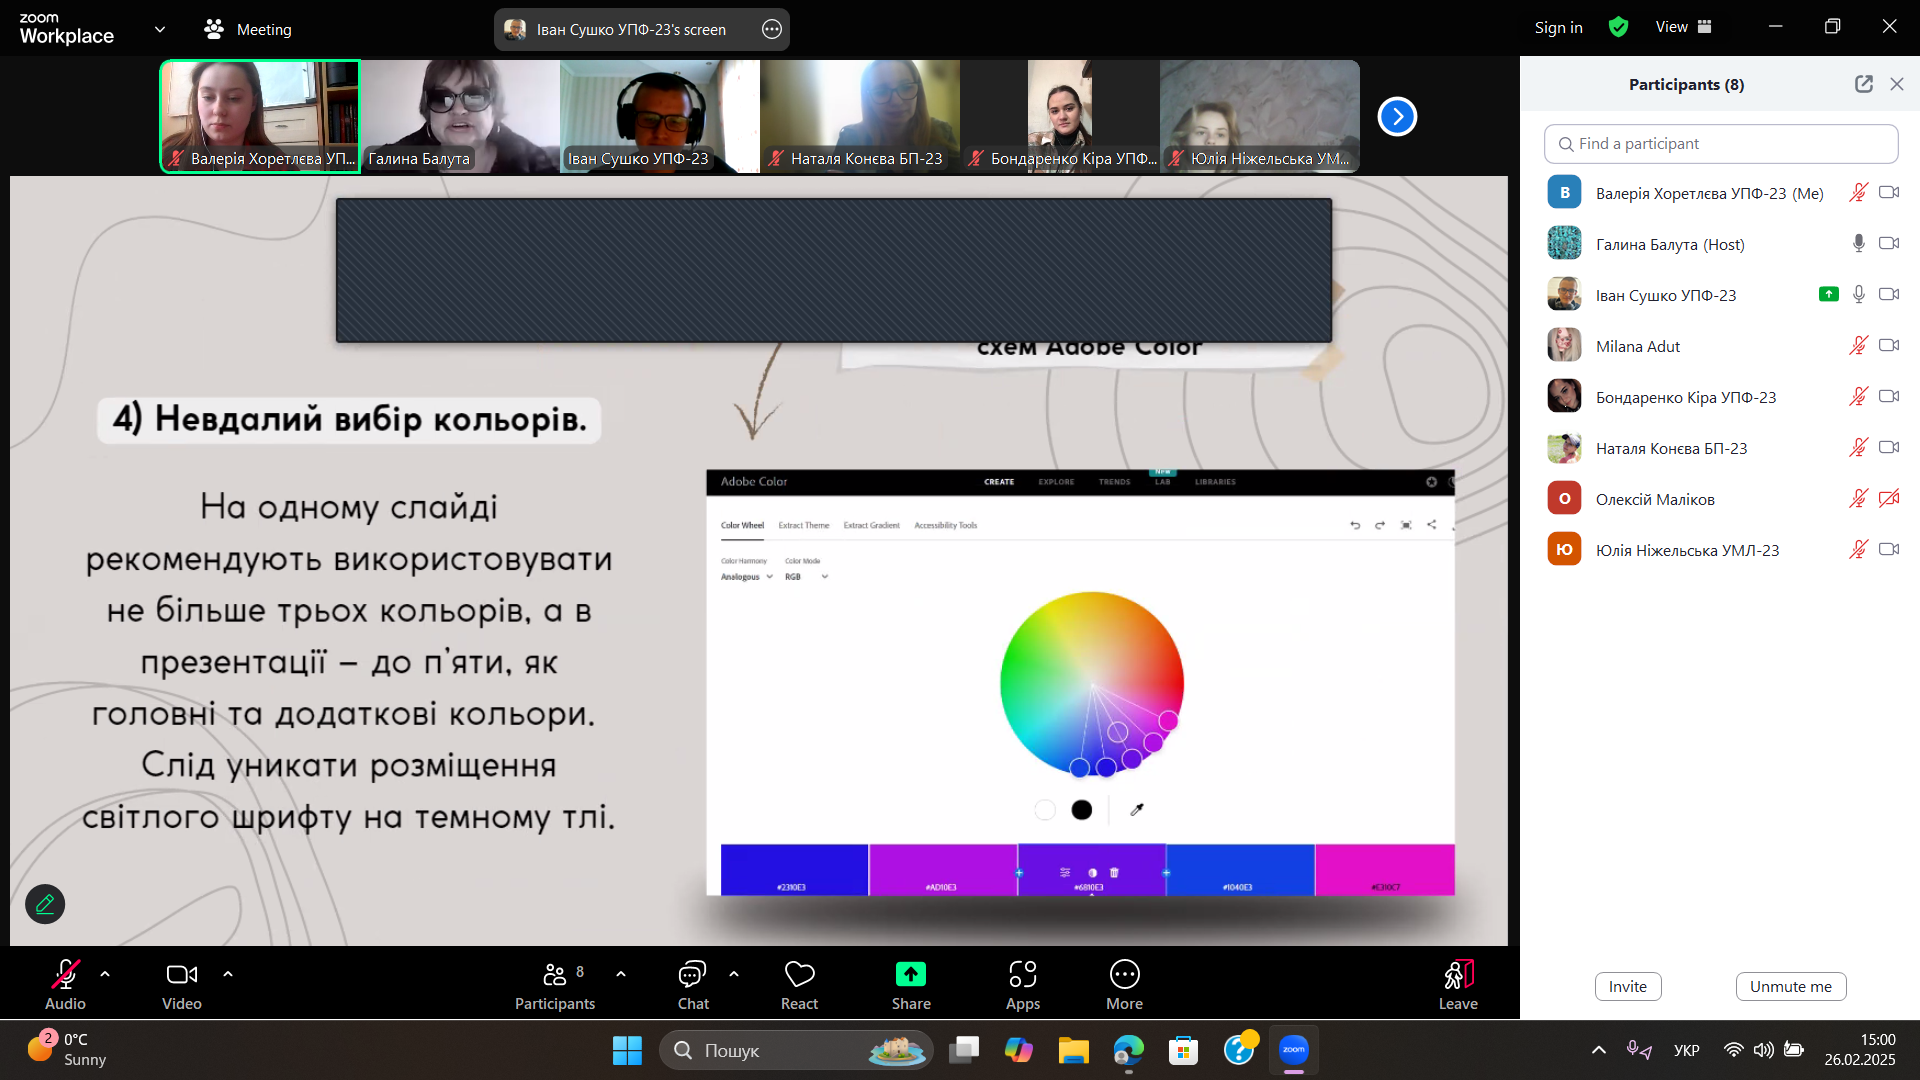
Task: Click the Find a participant field
Action: coord(1720,144)
